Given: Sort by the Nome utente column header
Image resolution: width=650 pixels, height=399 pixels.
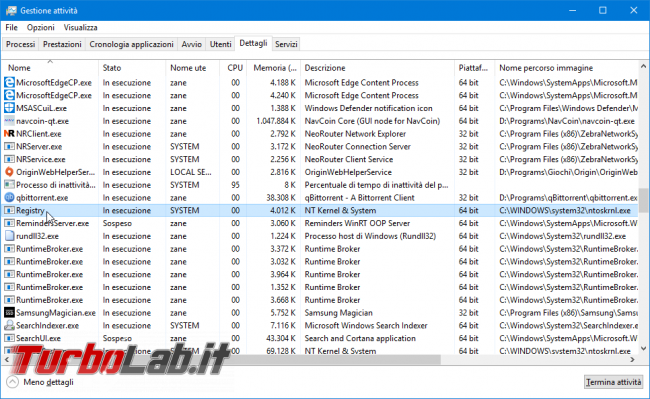Looking at the screenshot, I should (x=193, y=68).
